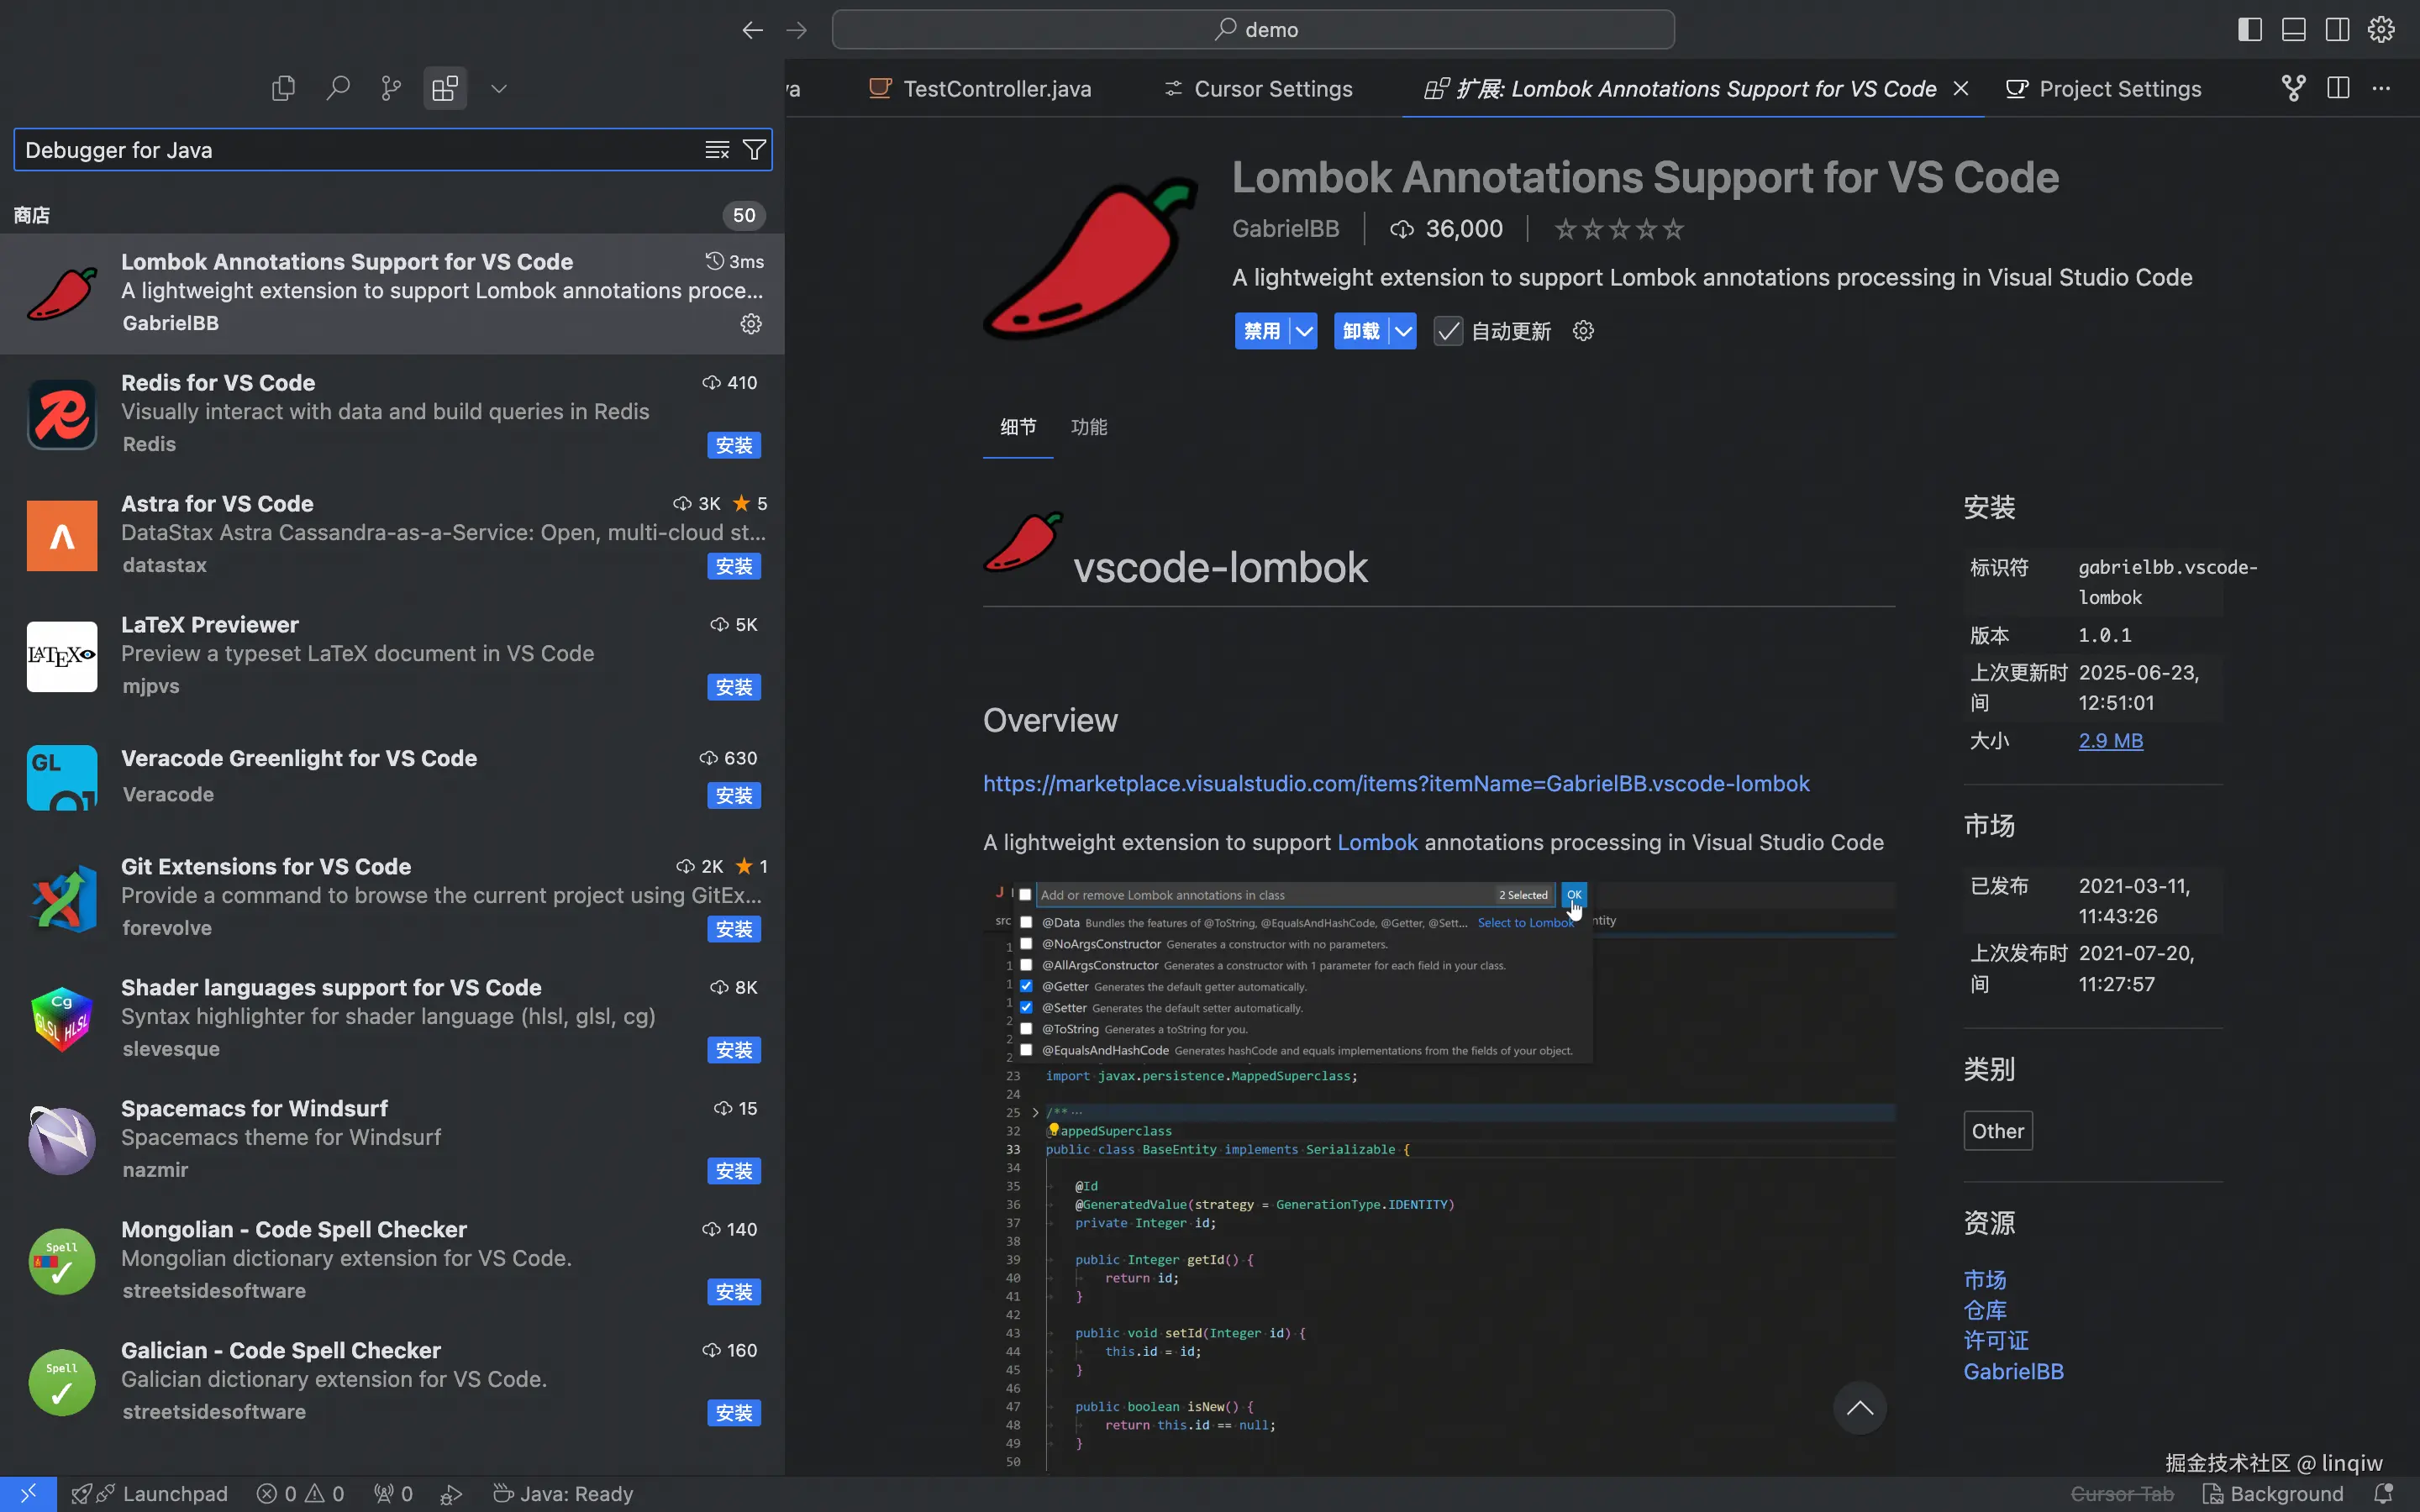This screenshot has height=1512, width=2420.
Task: Open the Source Control icon
Action: pyautogui.click(x=391, y=89)
